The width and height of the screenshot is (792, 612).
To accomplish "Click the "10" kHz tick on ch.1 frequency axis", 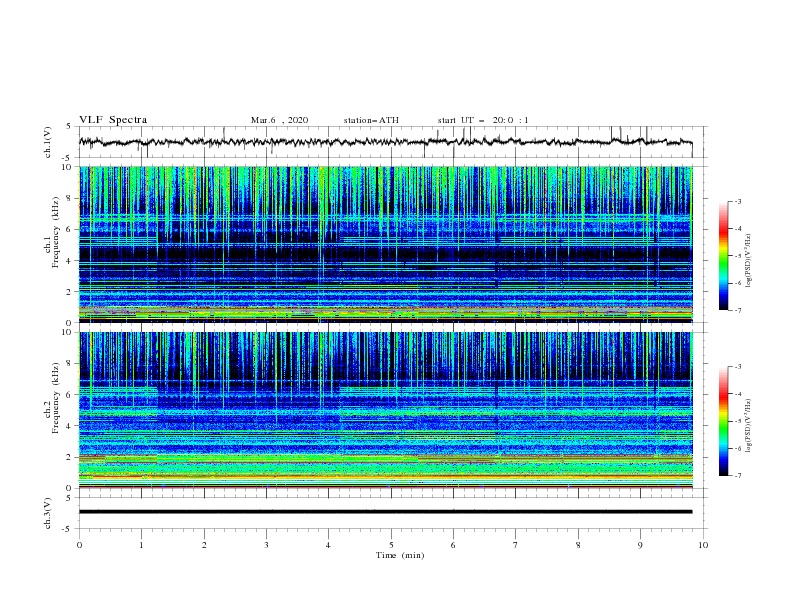I will (67, 167).
